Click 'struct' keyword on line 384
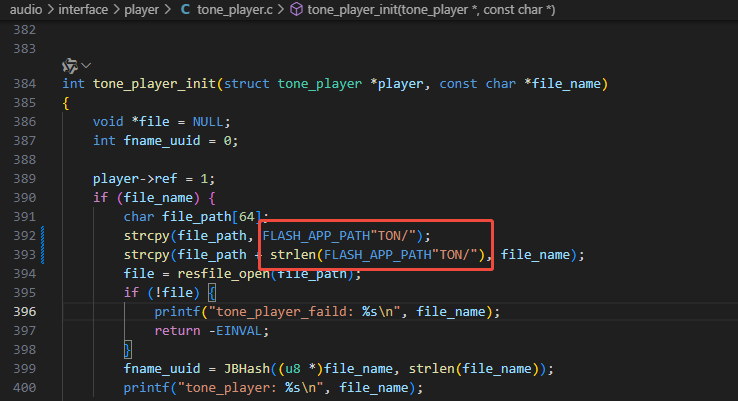The height and width of the screenshot is (401, 738). coord(247,84)
